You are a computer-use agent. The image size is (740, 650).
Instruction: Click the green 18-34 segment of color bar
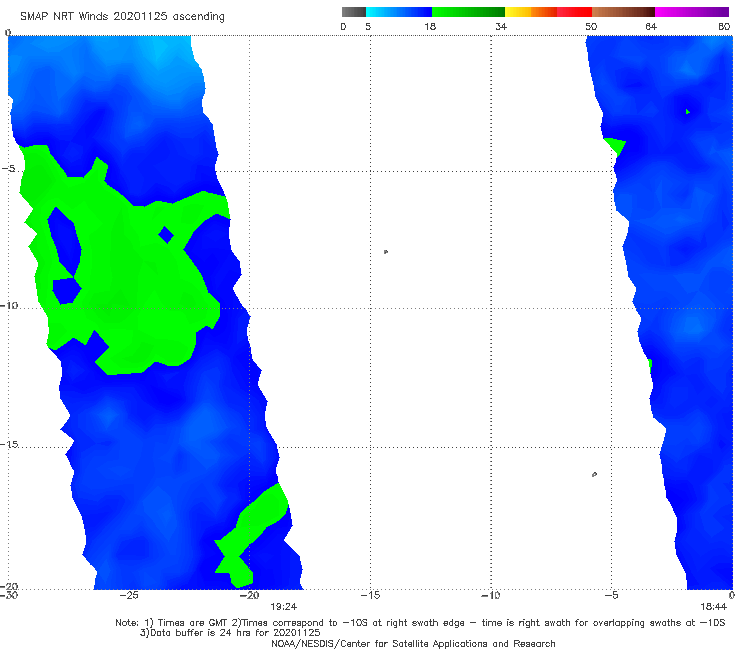tap(468, 12)
